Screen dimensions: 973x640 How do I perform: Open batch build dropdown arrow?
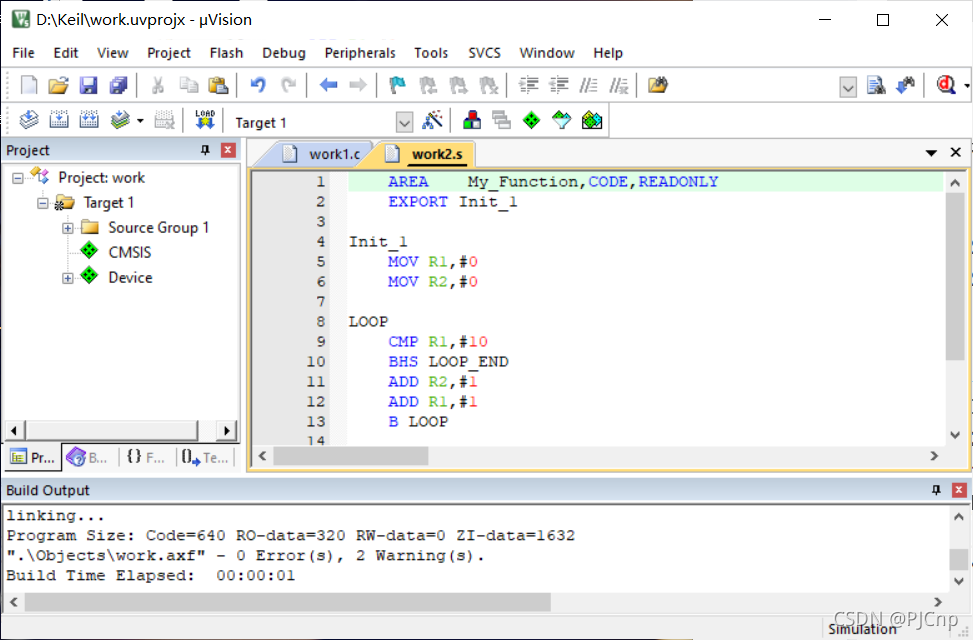[x=141, y=121]
